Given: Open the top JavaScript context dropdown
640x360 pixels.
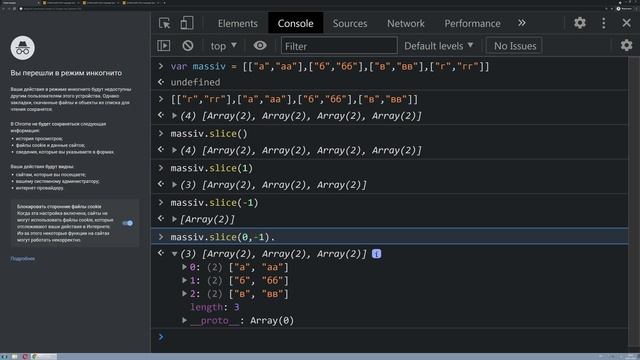Looking at the screenshot, I should (223, 46).
